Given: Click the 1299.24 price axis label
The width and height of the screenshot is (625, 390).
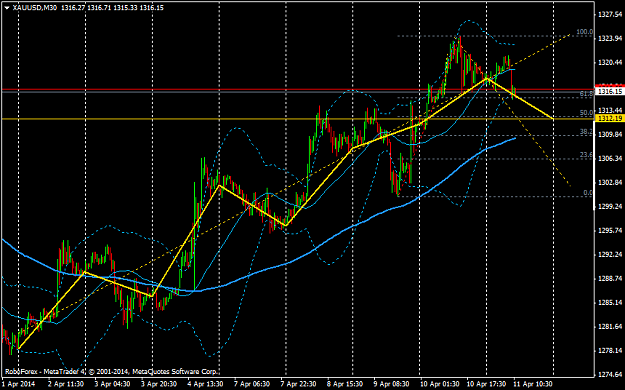Looking at the screenshot, I should (x=610, y=206).
